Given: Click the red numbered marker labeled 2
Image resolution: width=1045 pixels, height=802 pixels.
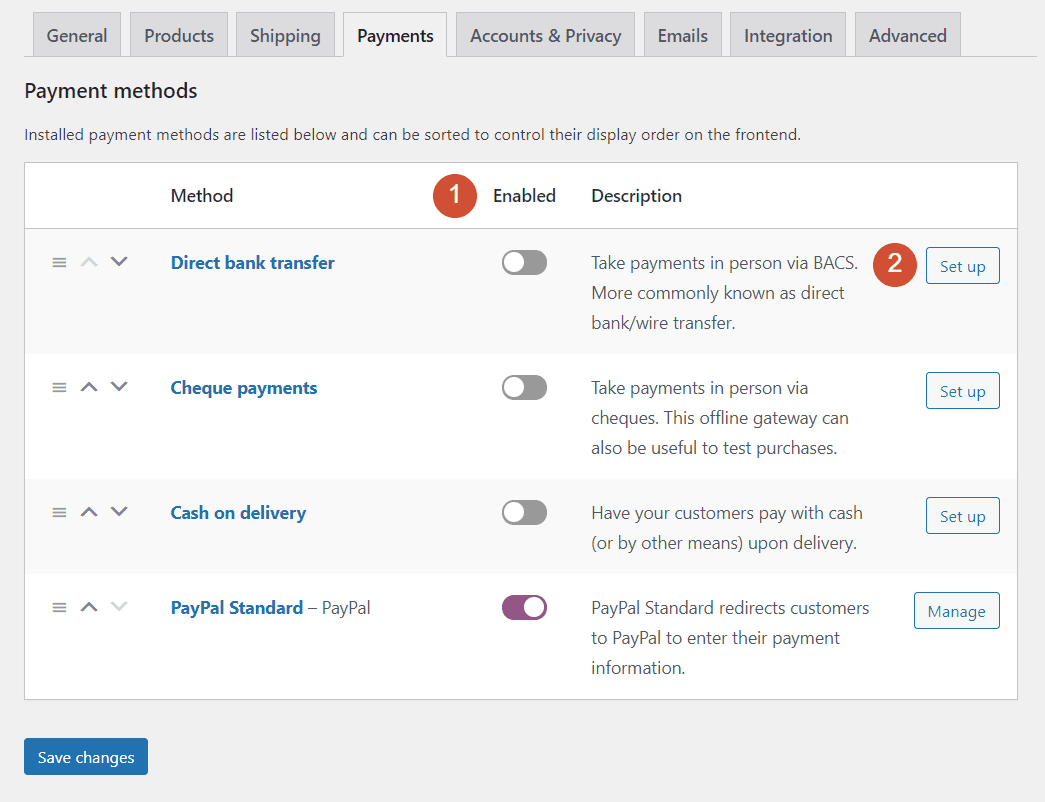Looking at the screenshot, I should [895, 265].
